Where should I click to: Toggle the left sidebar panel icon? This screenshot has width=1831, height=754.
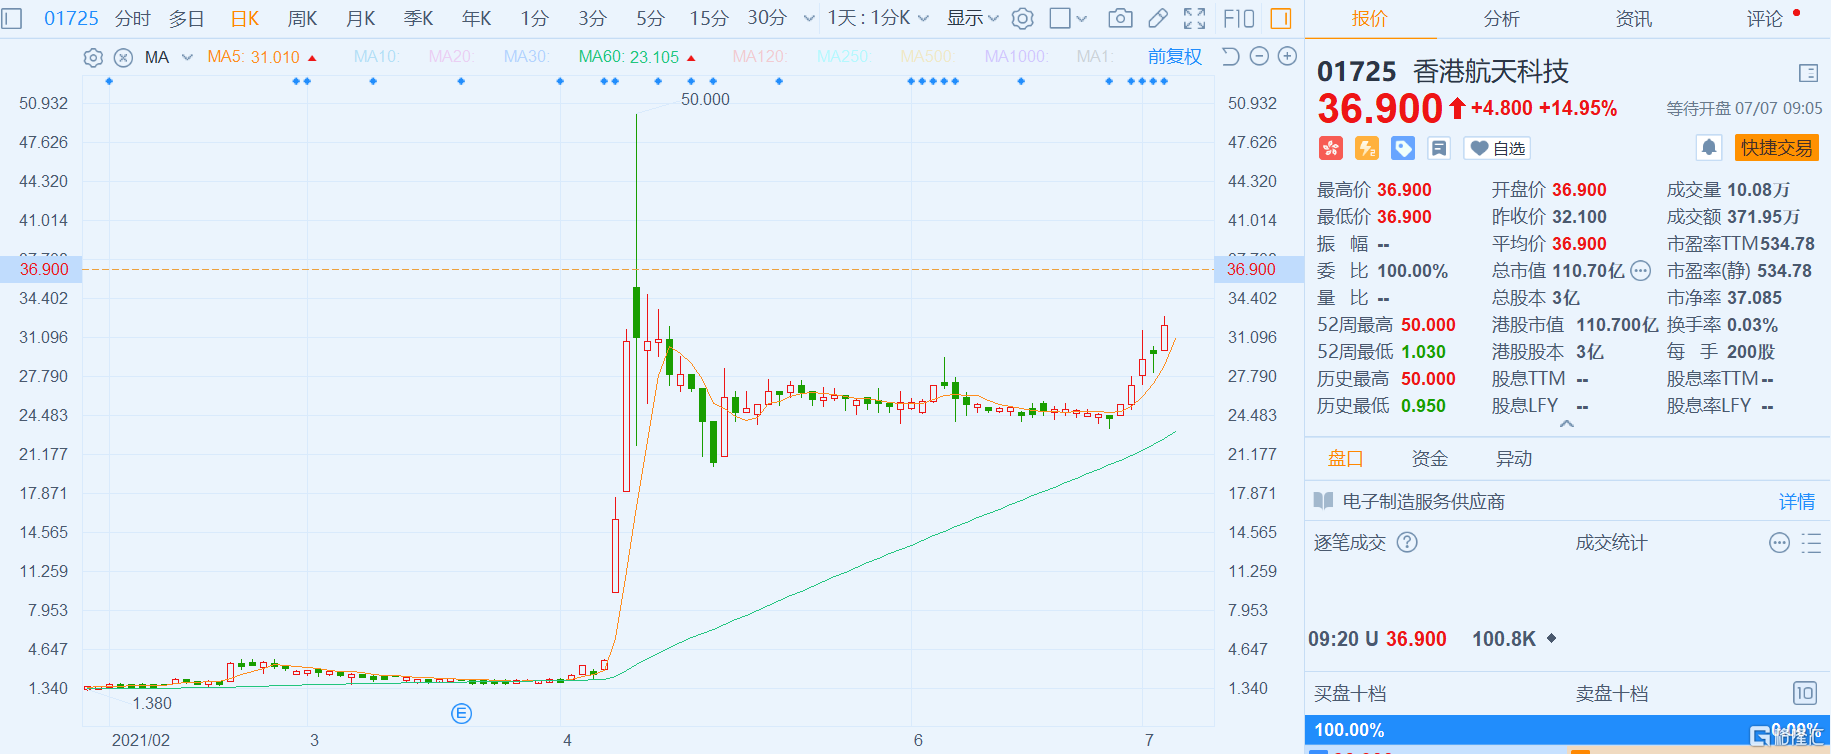coord(12,18)
